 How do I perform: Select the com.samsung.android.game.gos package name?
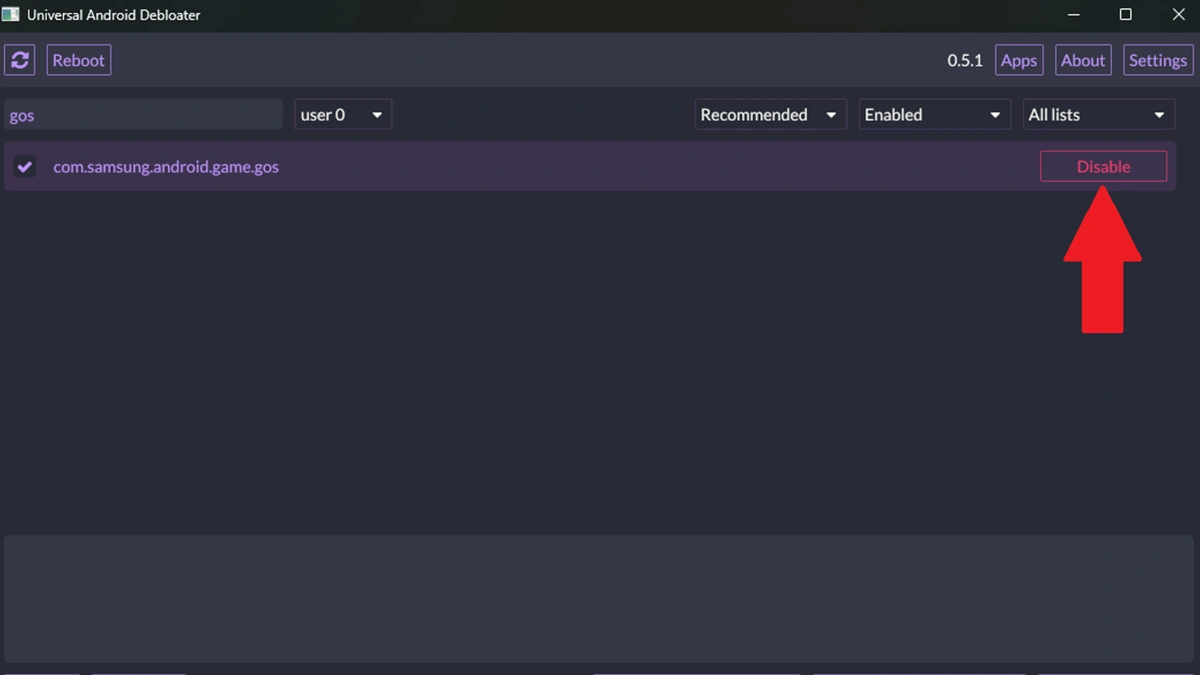point(166,167)
